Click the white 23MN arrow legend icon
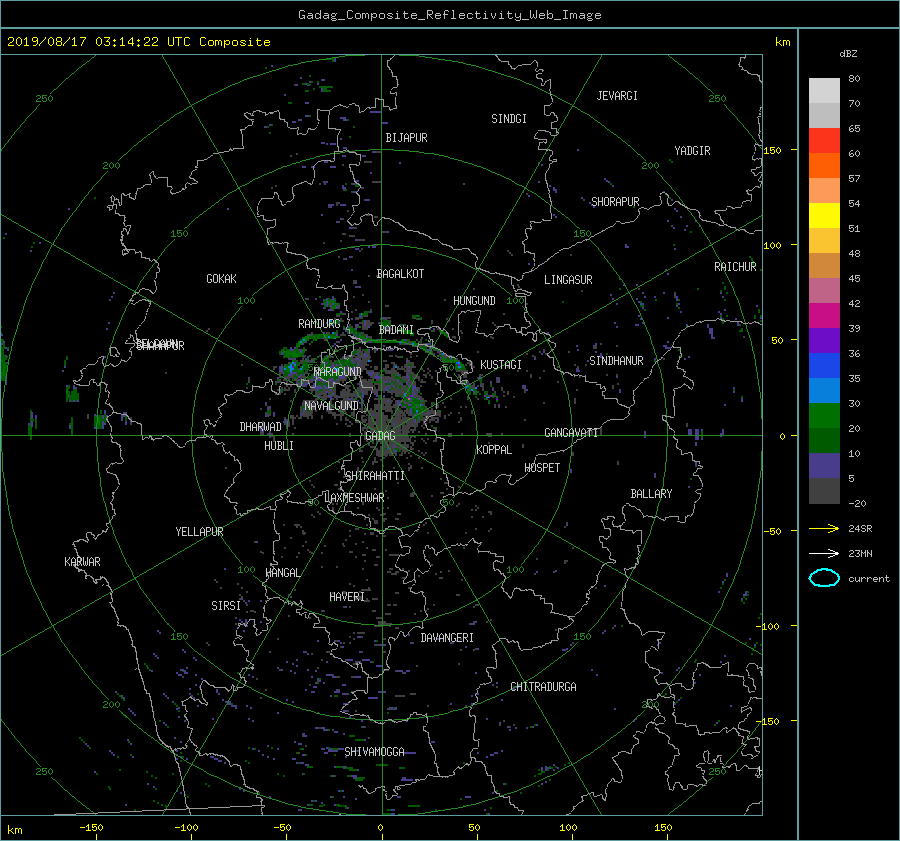 [824, 553]
